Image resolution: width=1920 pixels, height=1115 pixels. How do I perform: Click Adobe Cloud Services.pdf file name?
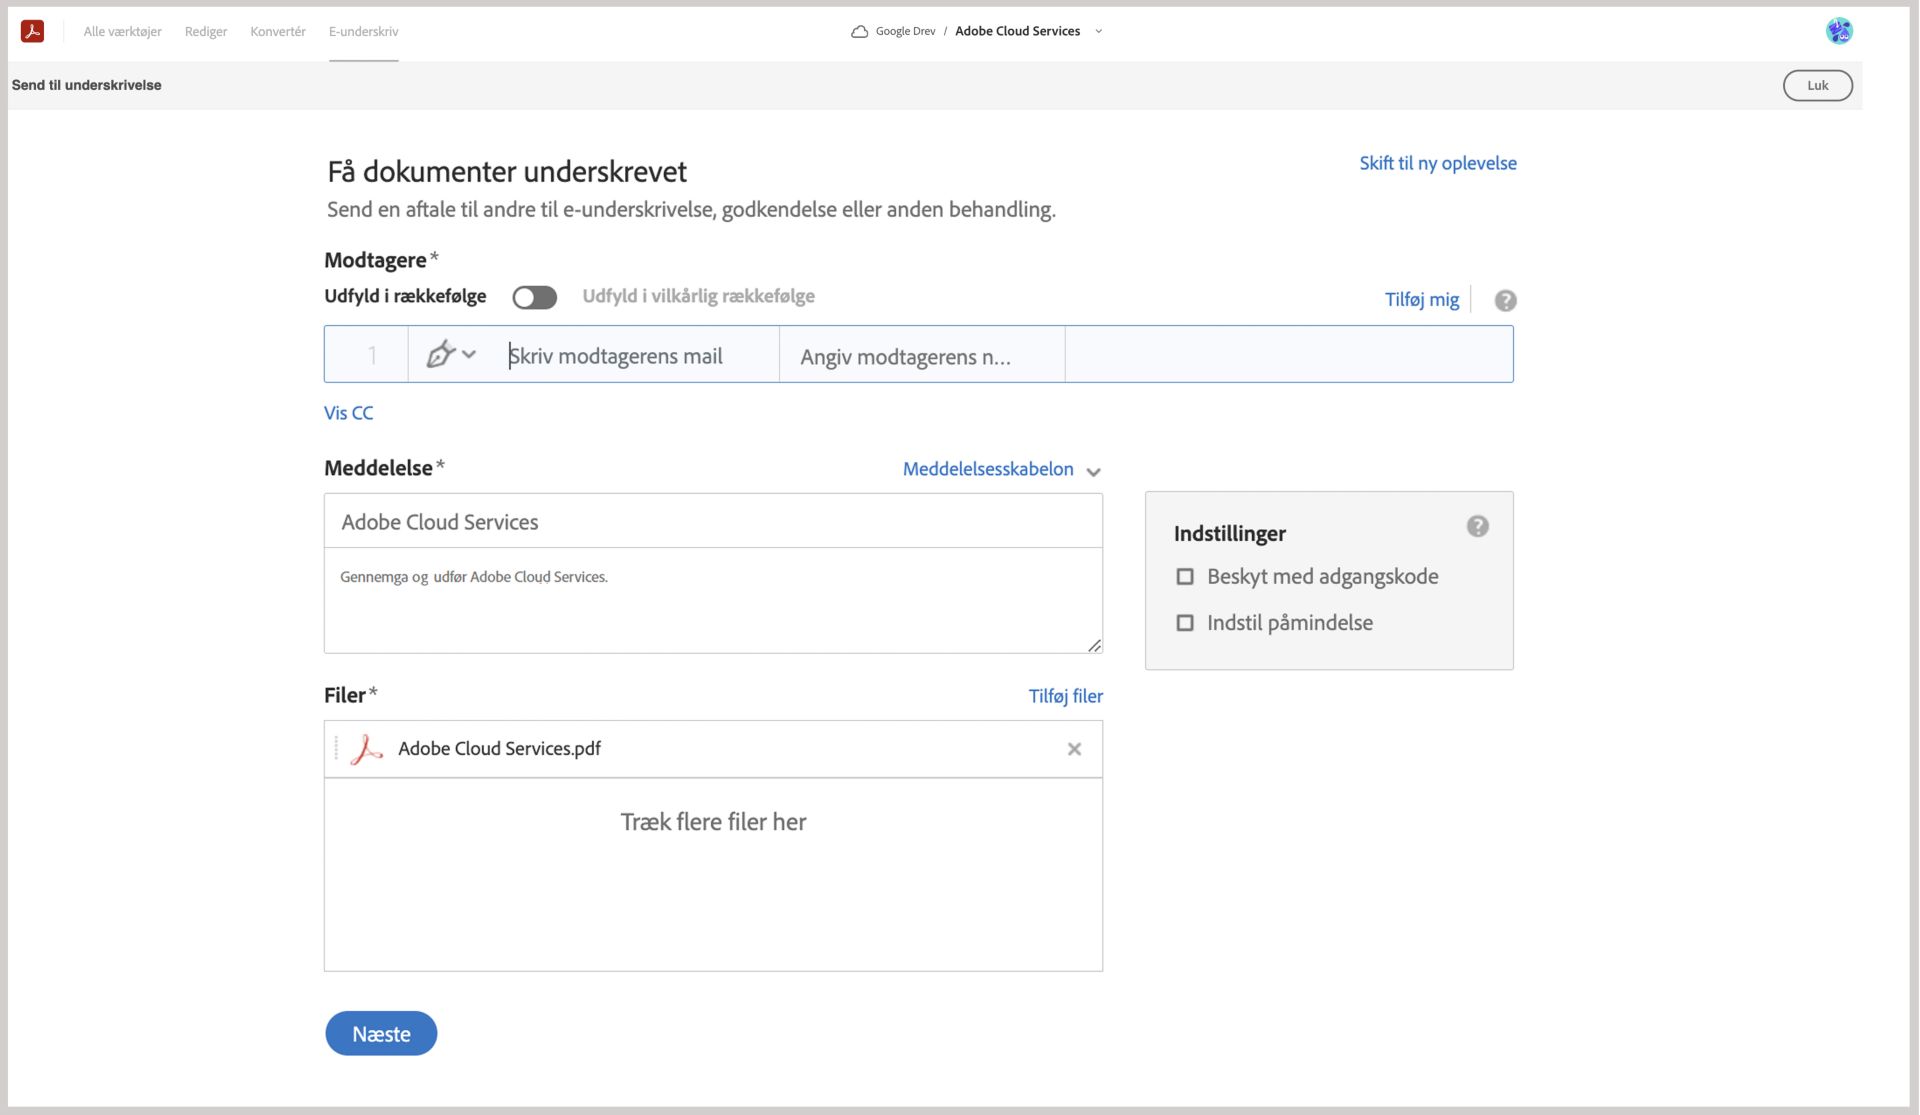click(499, 749)
